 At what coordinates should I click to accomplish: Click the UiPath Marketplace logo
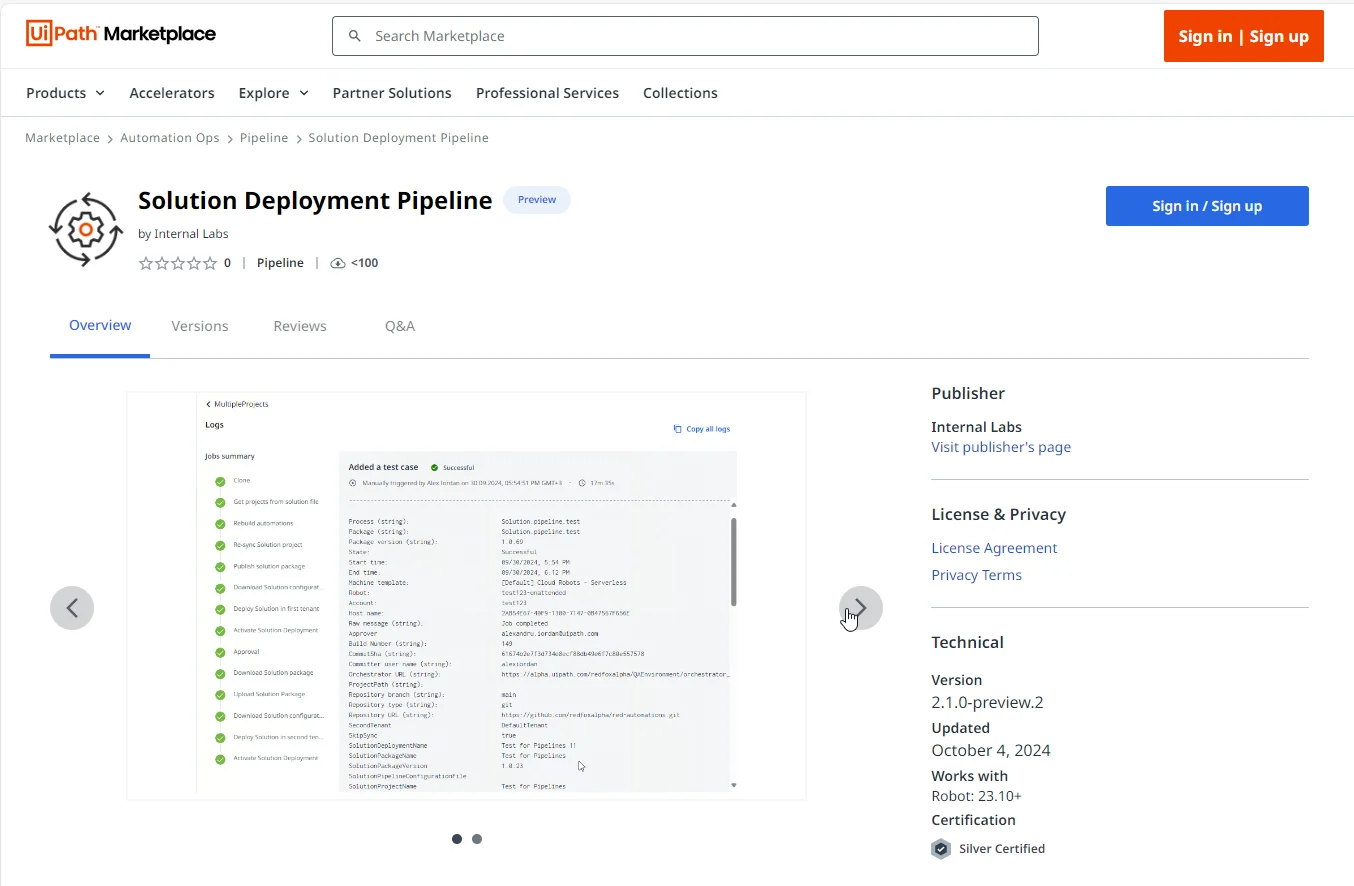[120, 33]
